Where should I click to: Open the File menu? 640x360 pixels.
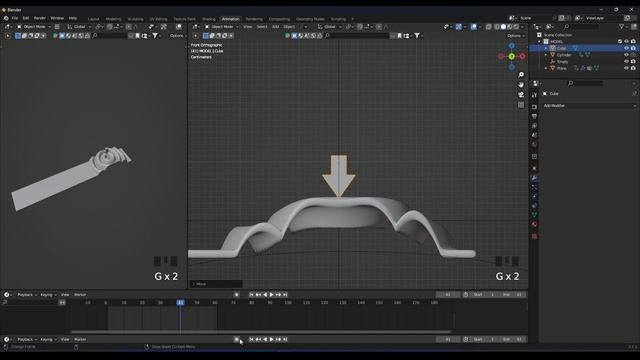coord(15,18)
